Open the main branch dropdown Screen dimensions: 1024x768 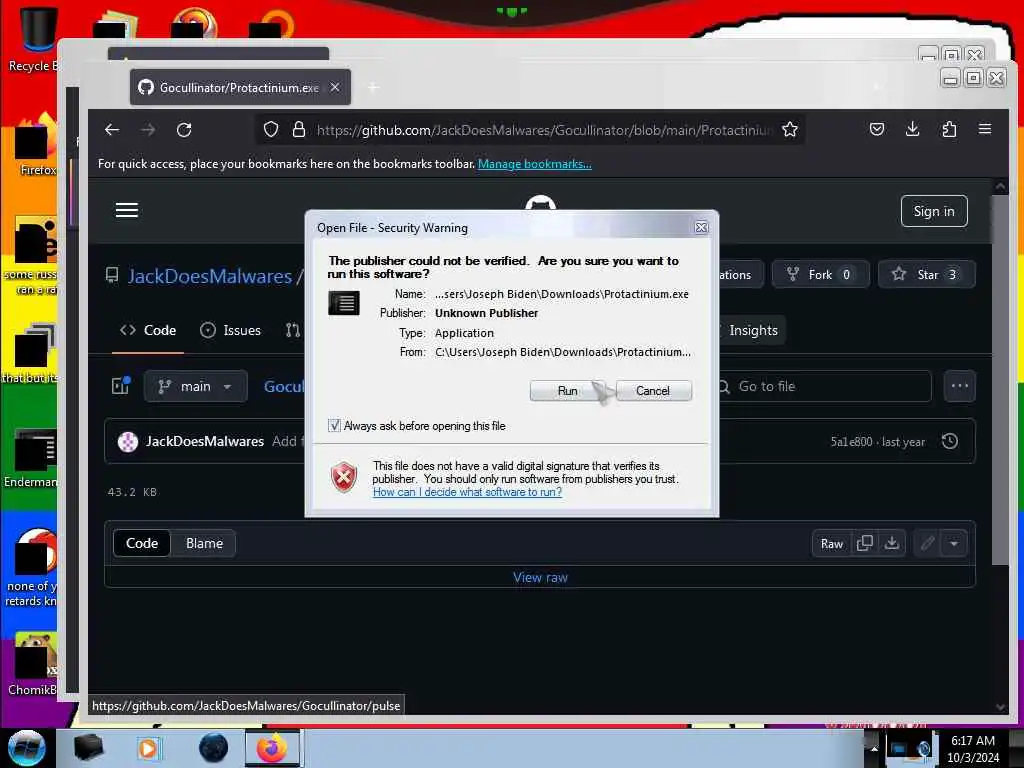195,386
